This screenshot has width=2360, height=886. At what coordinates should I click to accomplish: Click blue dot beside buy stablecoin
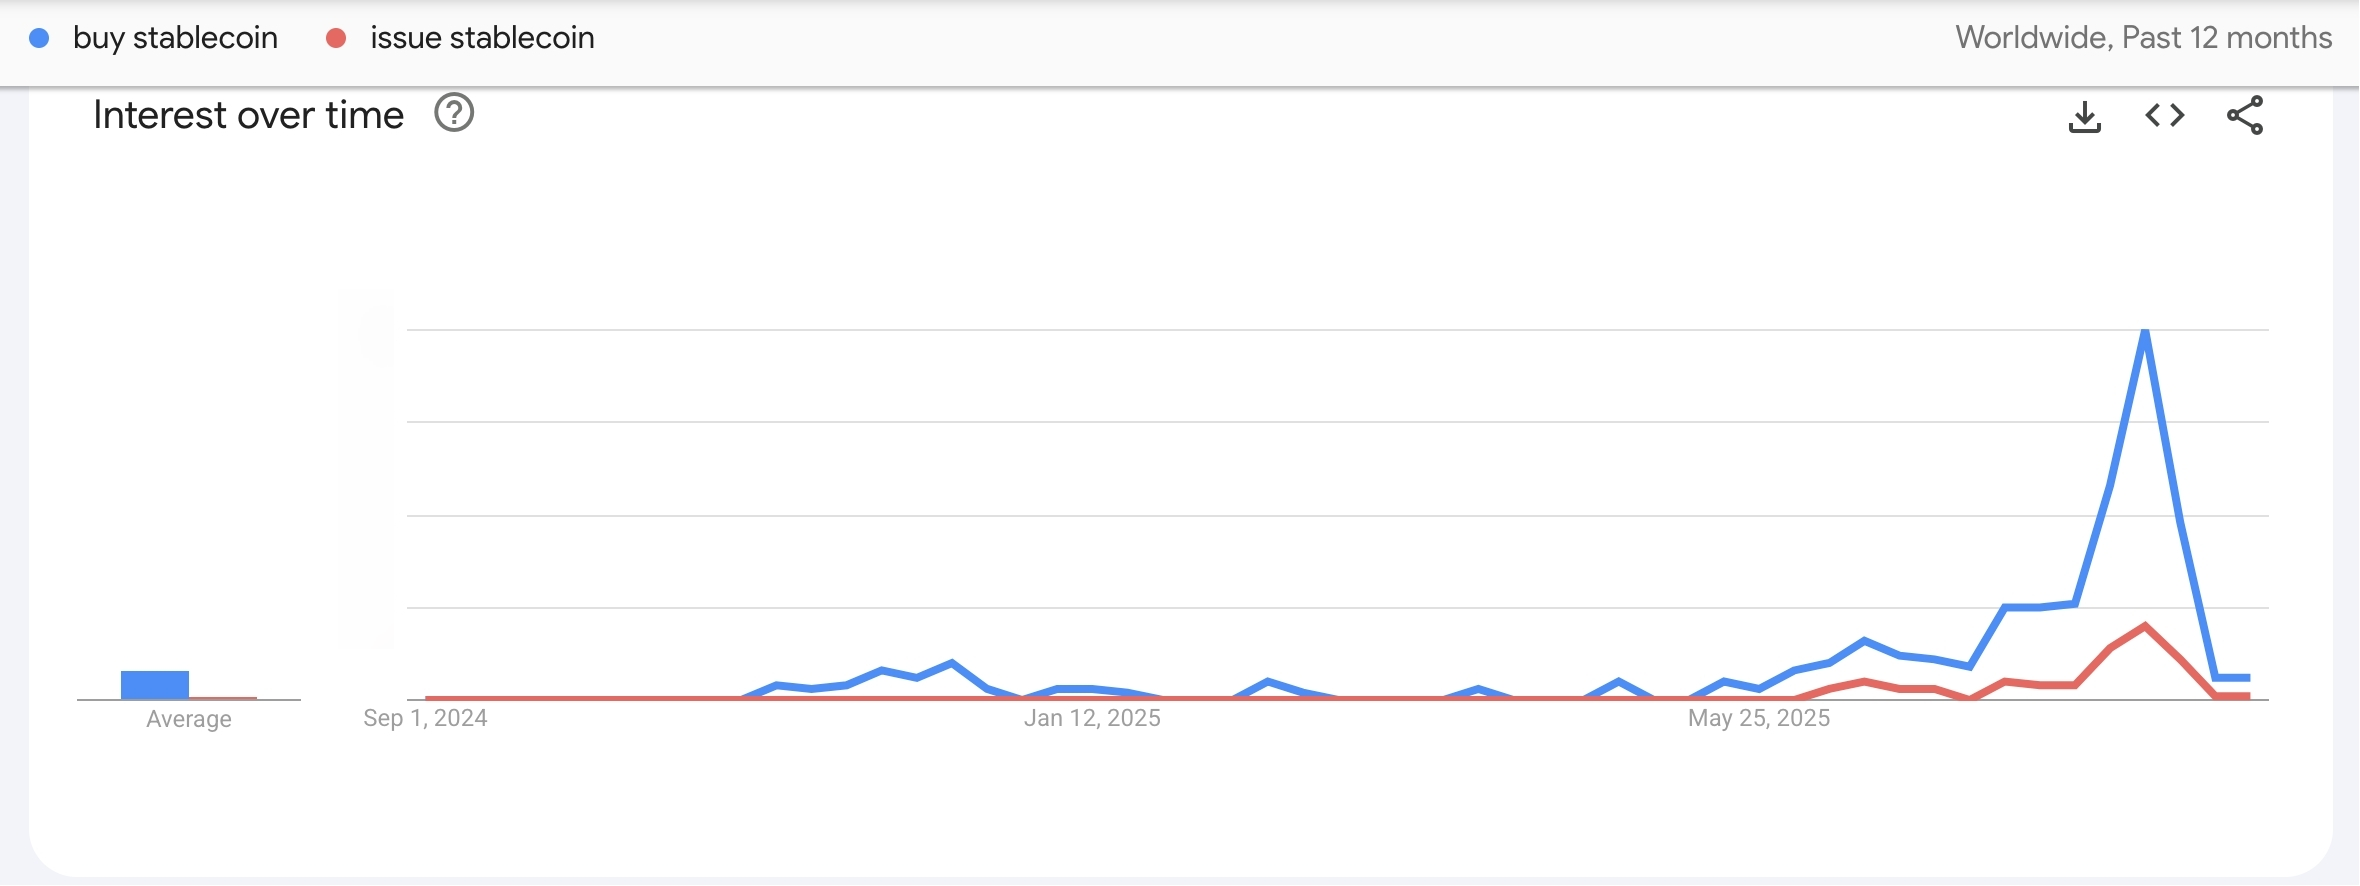coord(40,38)
